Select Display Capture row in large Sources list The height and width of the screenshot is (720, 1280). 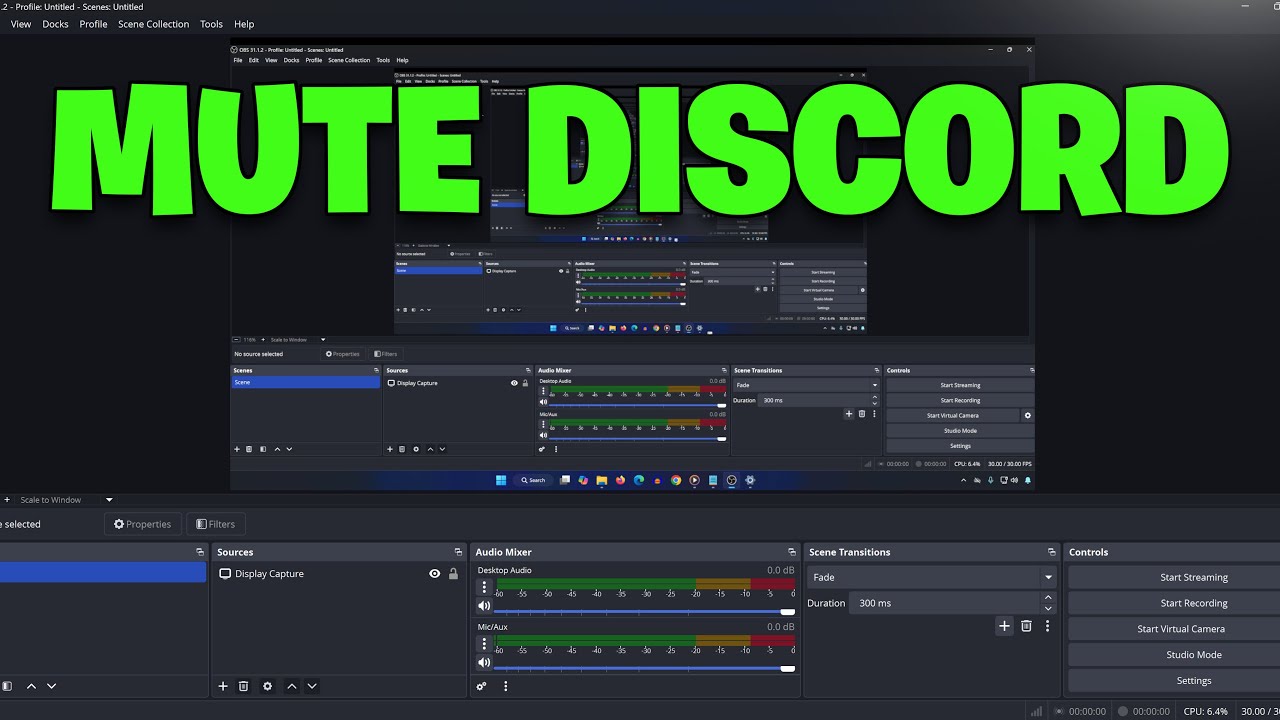tap(340, 574)
